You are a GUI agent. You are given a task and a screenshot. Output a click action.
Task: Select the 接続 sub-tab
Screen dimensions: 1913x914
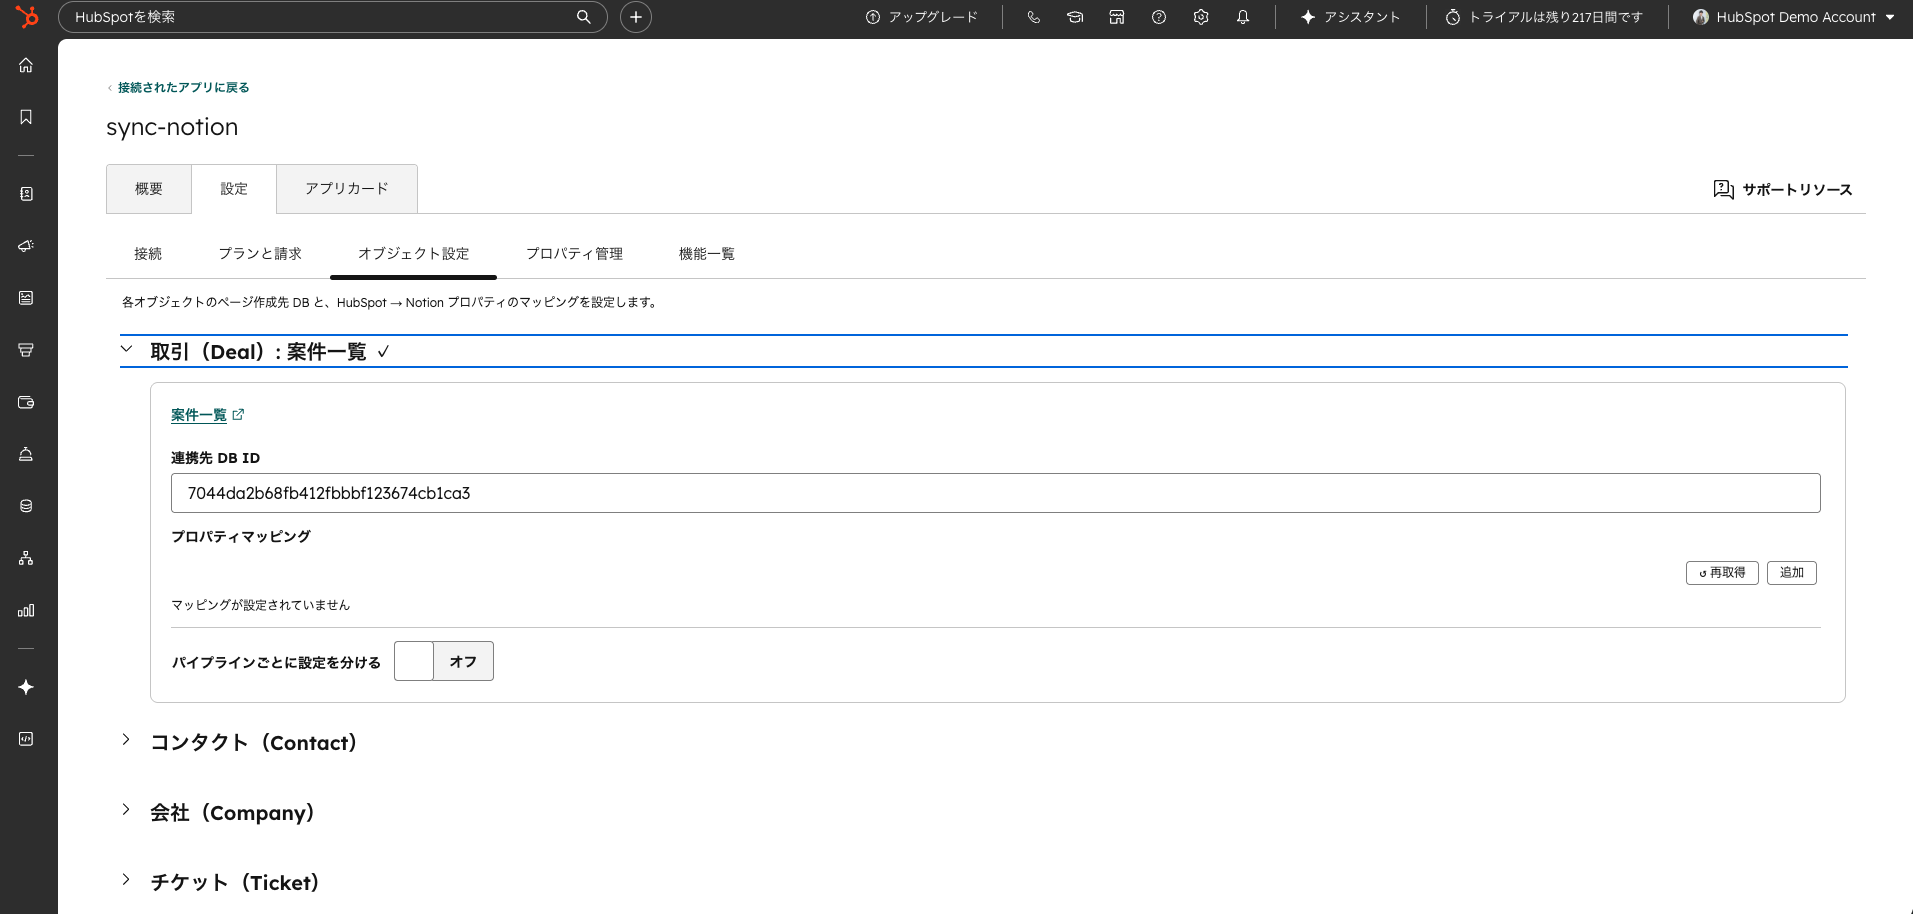tap(148, 254)
